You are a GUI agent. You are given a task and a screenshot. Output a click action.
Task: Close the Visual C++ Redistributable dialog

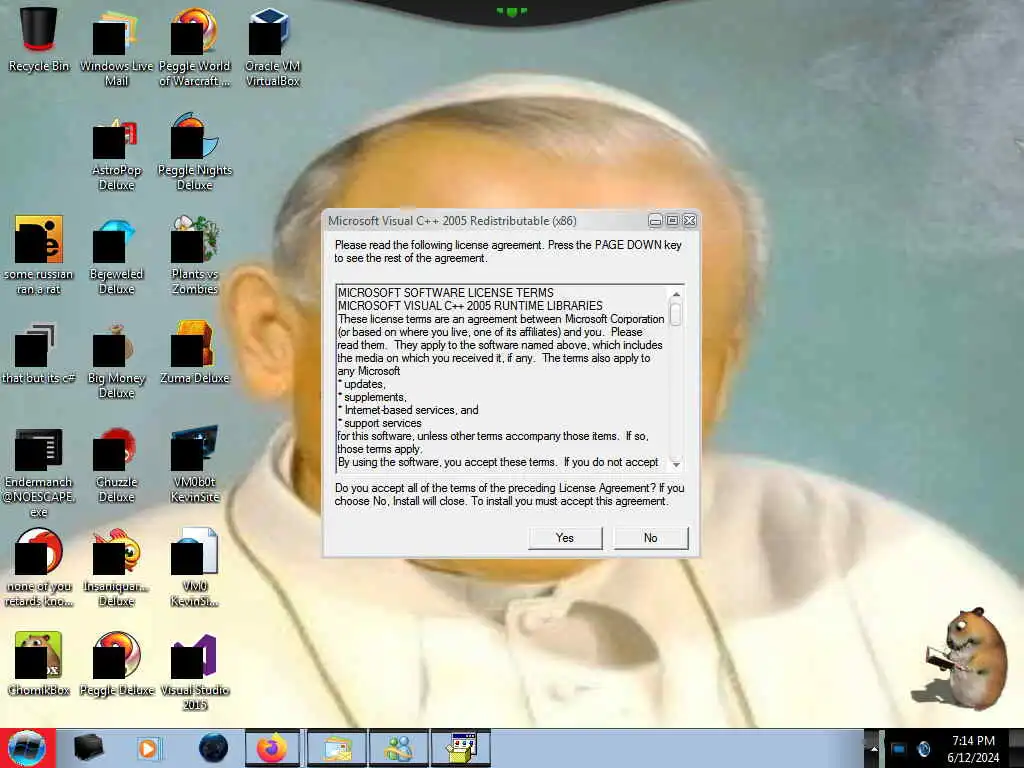(x=689, y=221)
